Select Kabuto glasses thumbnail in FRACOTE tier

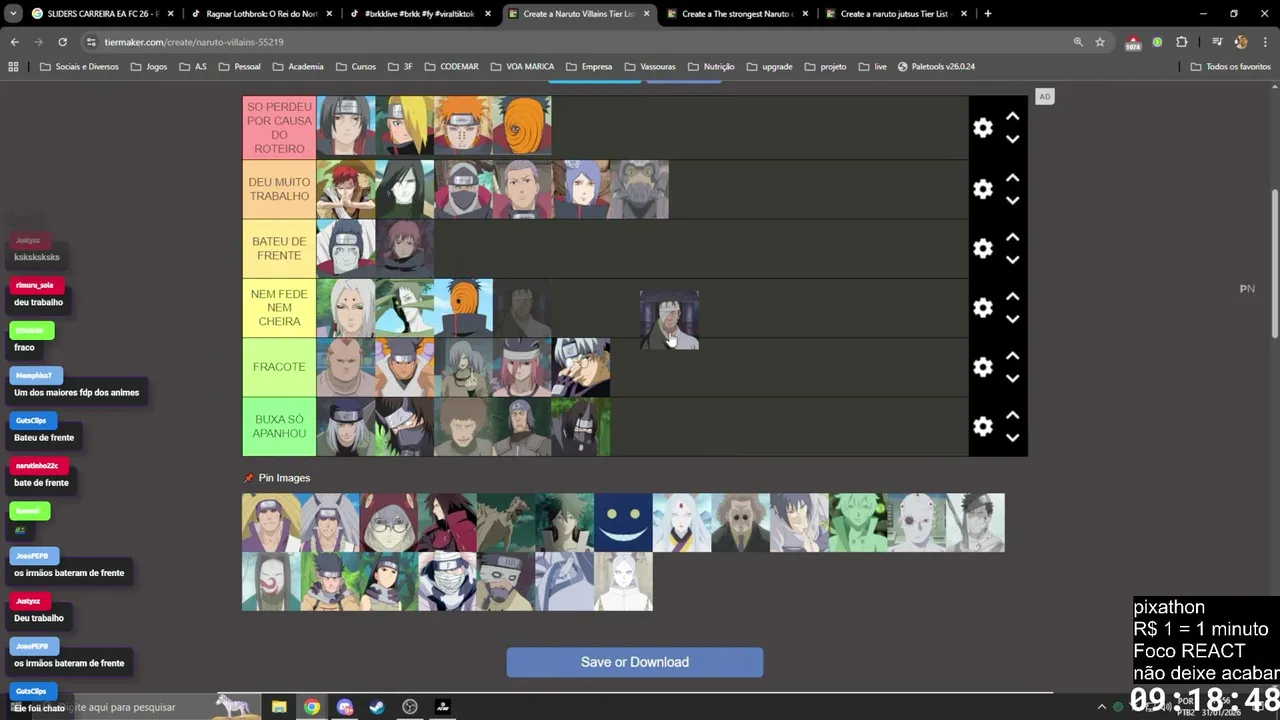[581, 367]
